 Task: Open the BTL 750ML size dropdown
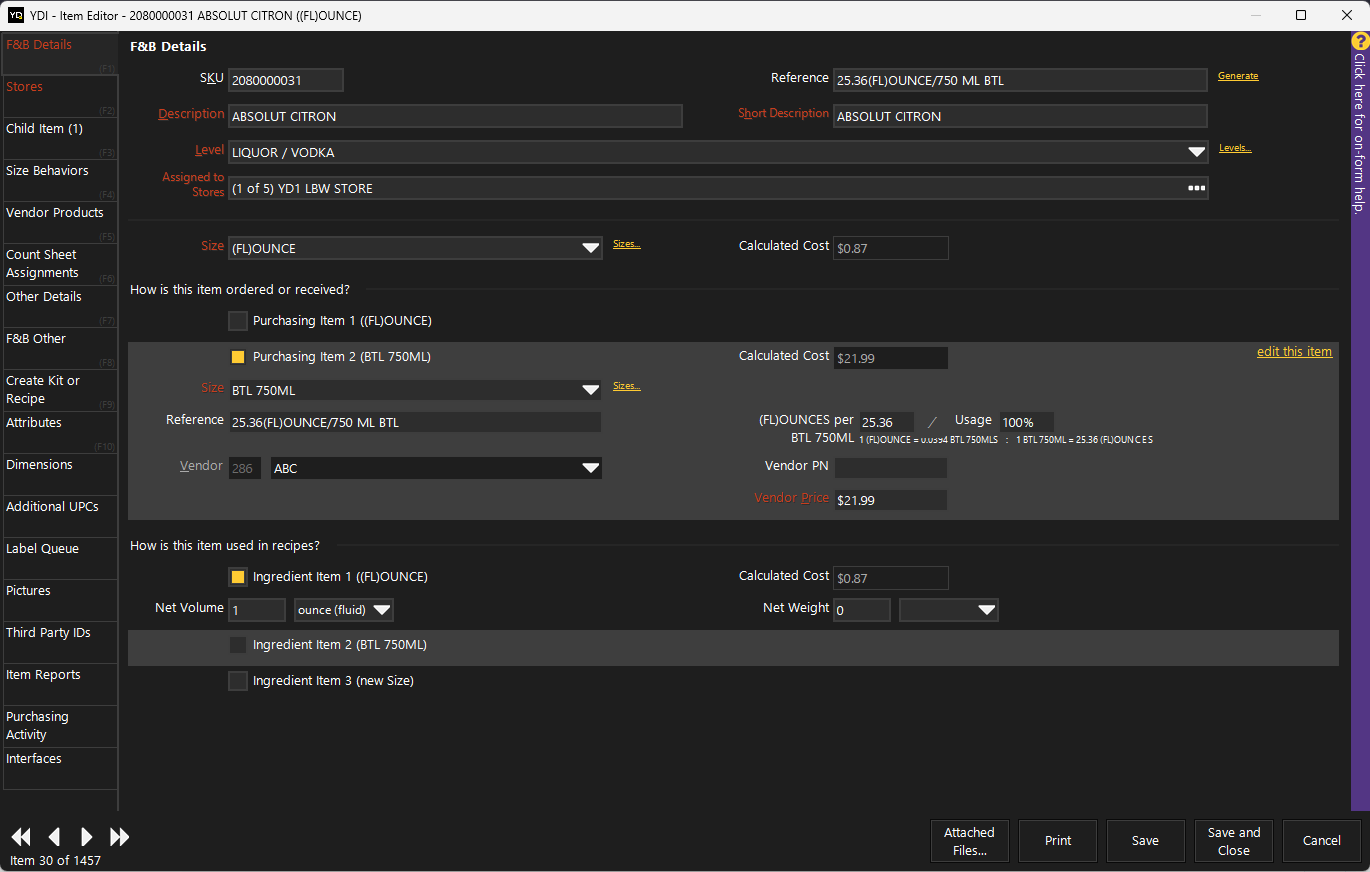[591, 390]
